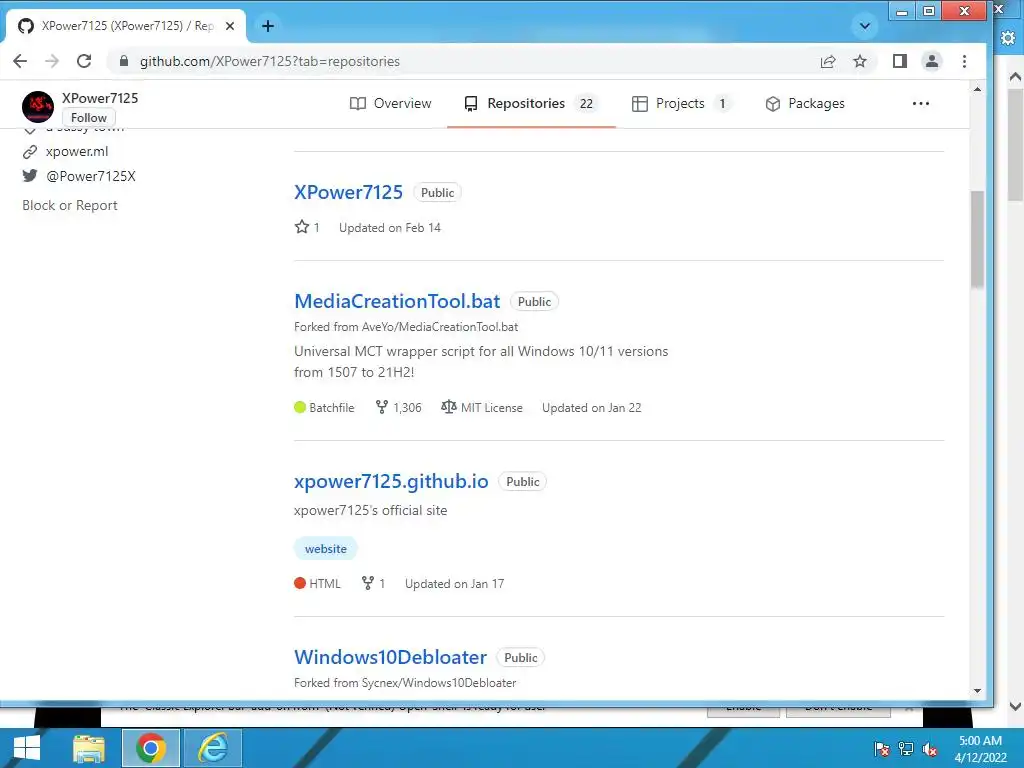The image size is (1024, 768).
Task: Expand the profile nav more menu
Action: [921, 103]
